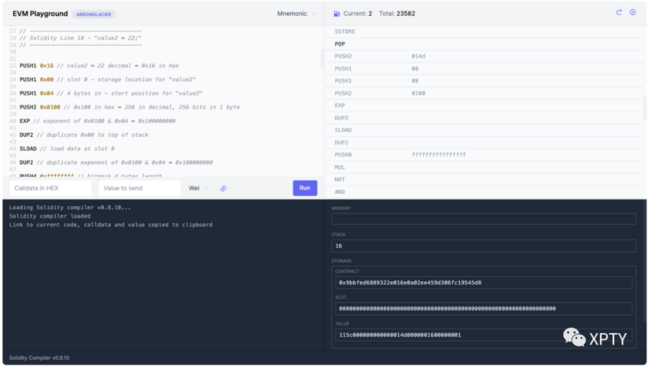Click the empty Memory box
648x366 pixels.
point(484,219)
